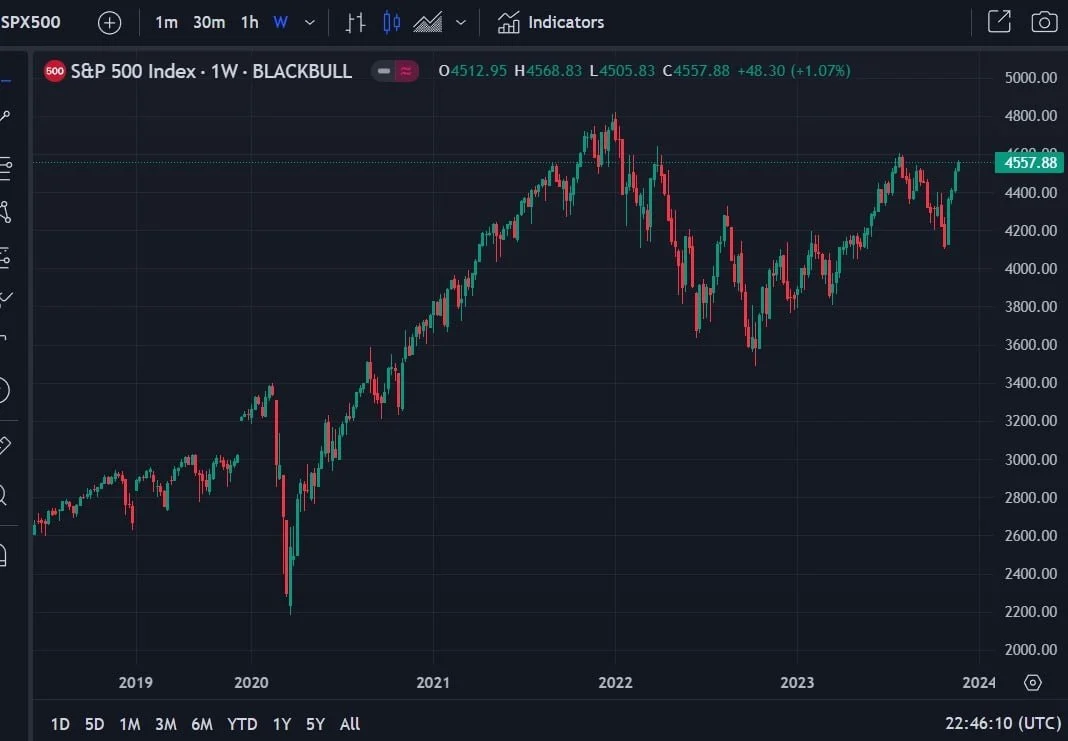
Task: Select the area chart style icon
Action: [428, 22]
